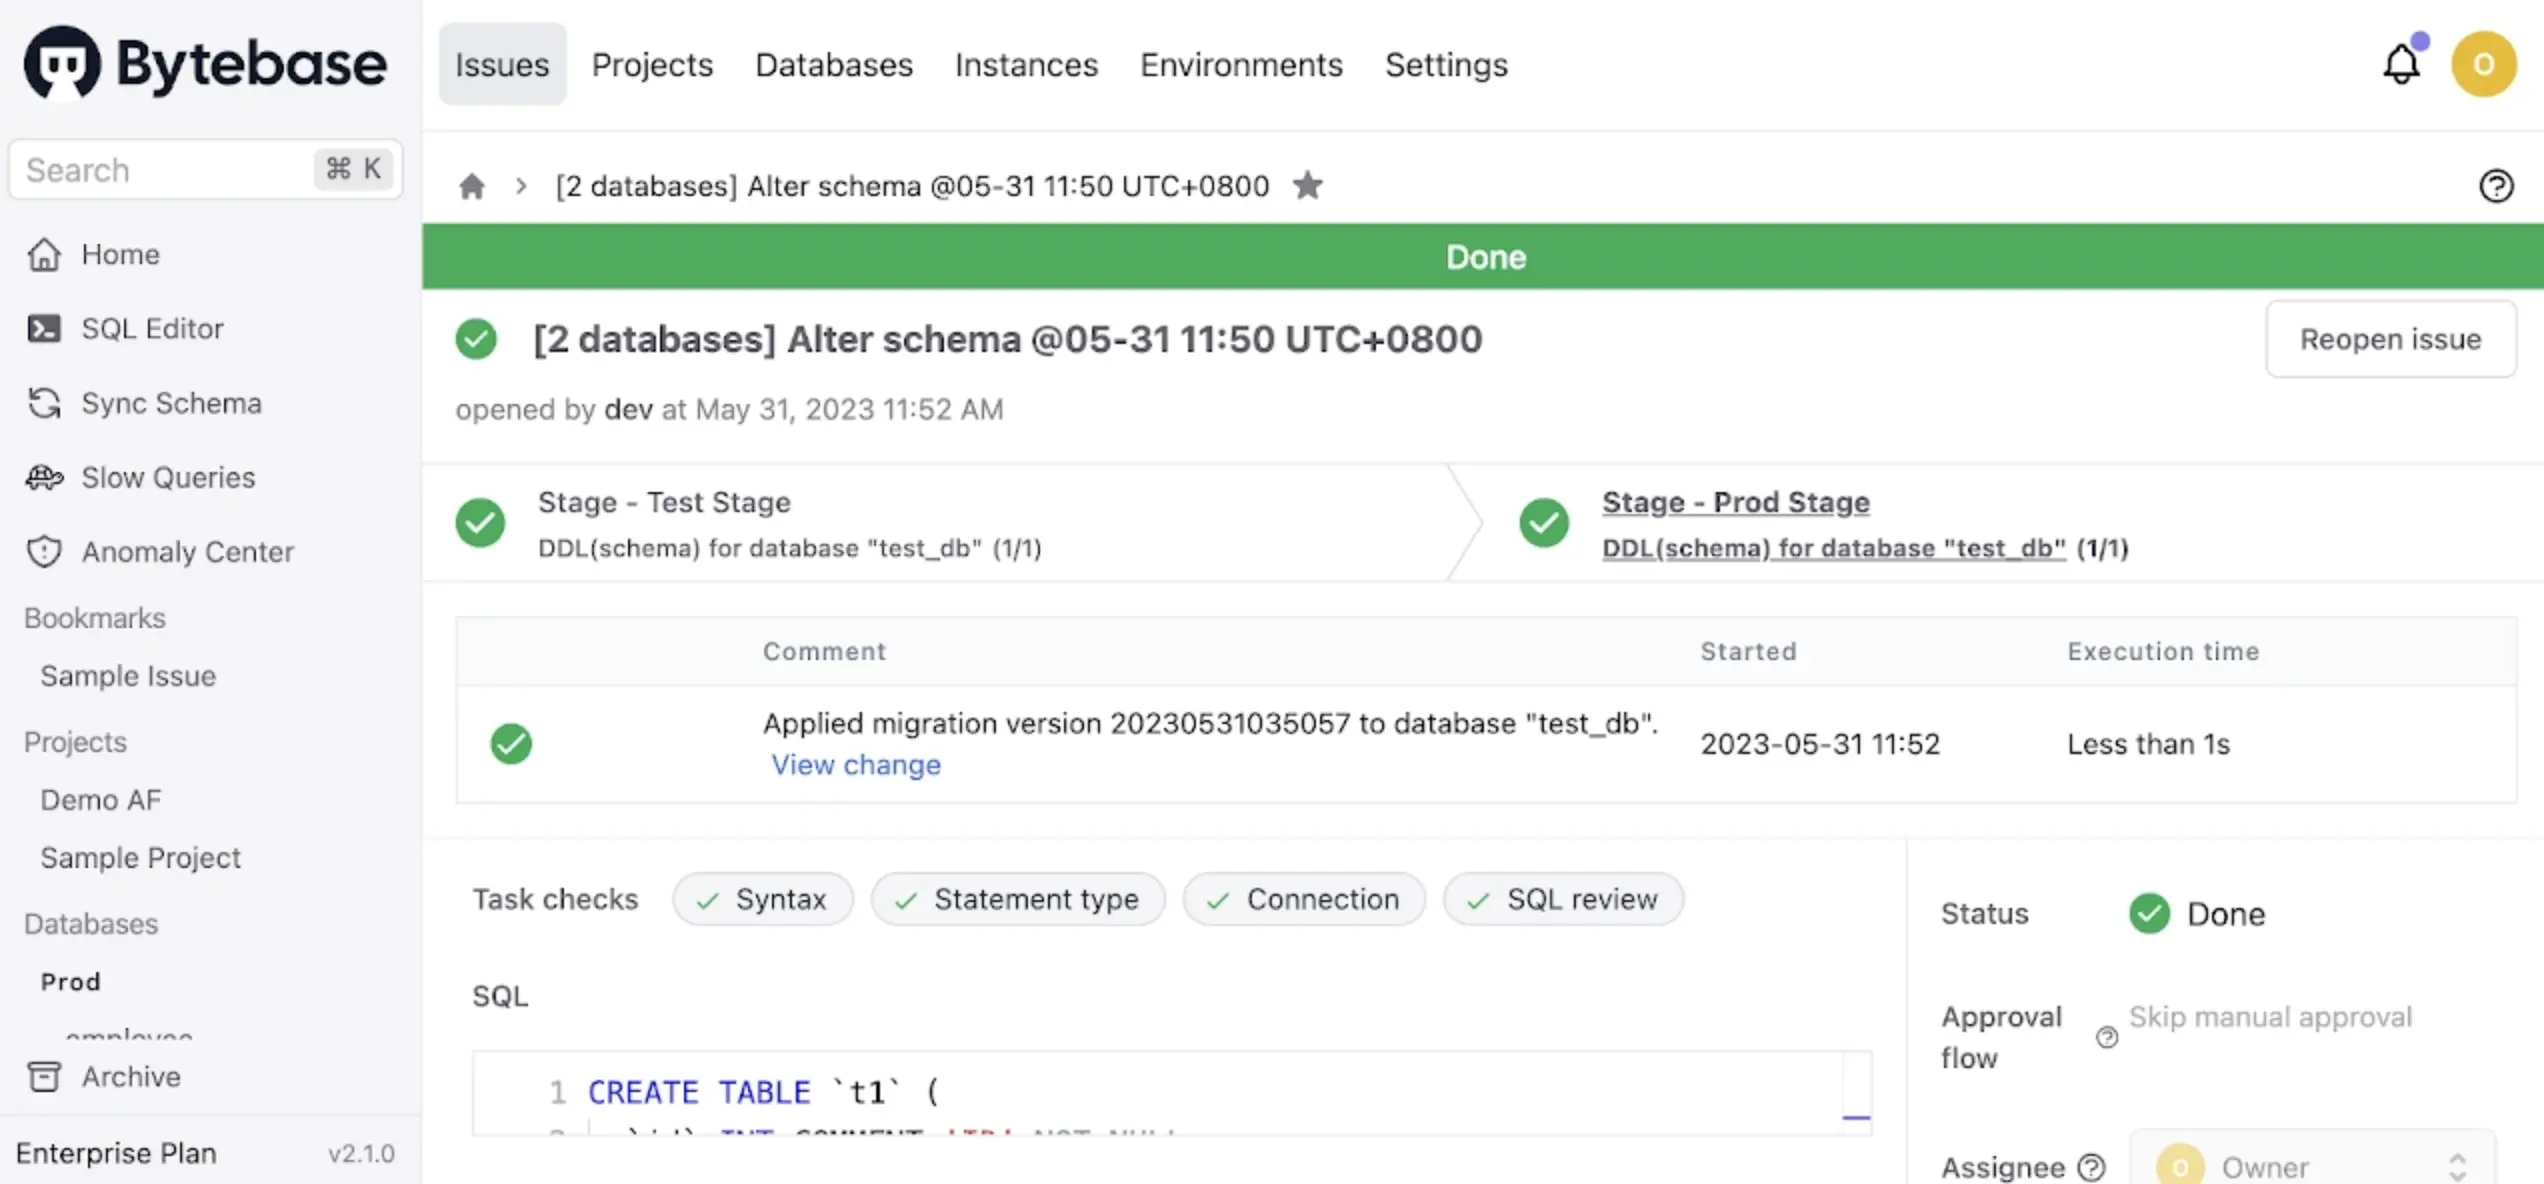Click the Approval flow help icon
Screen dimensions: 2544x1184
click(x=2107, y=1038)
